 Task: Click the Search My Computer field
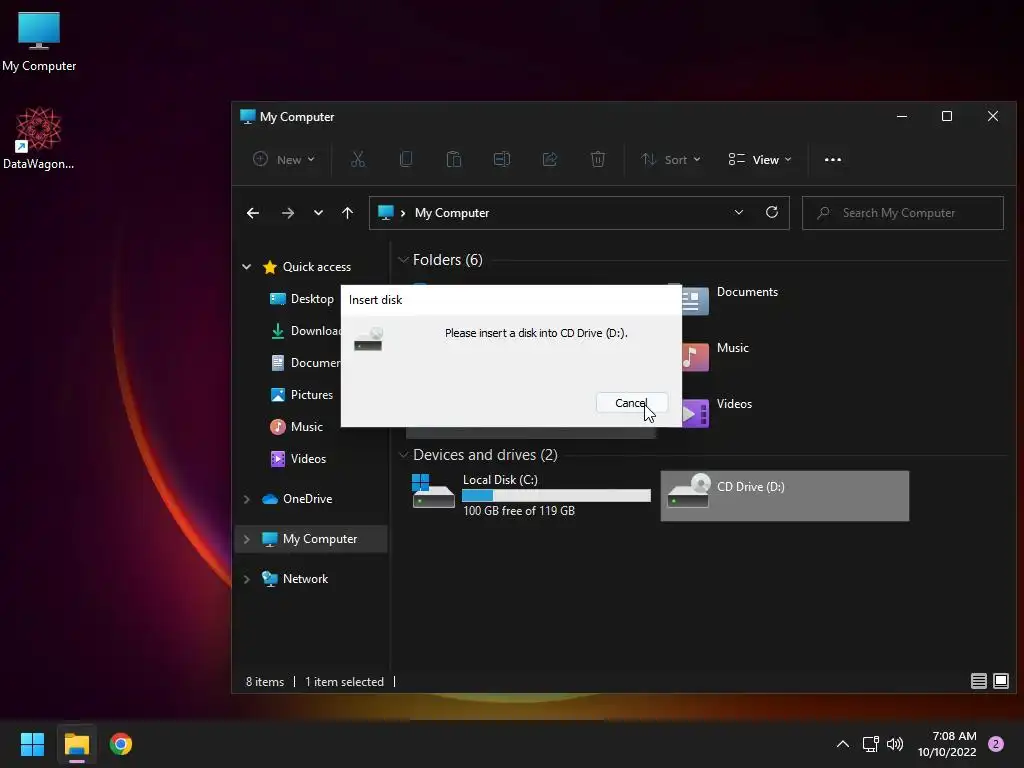coord(903,213)
